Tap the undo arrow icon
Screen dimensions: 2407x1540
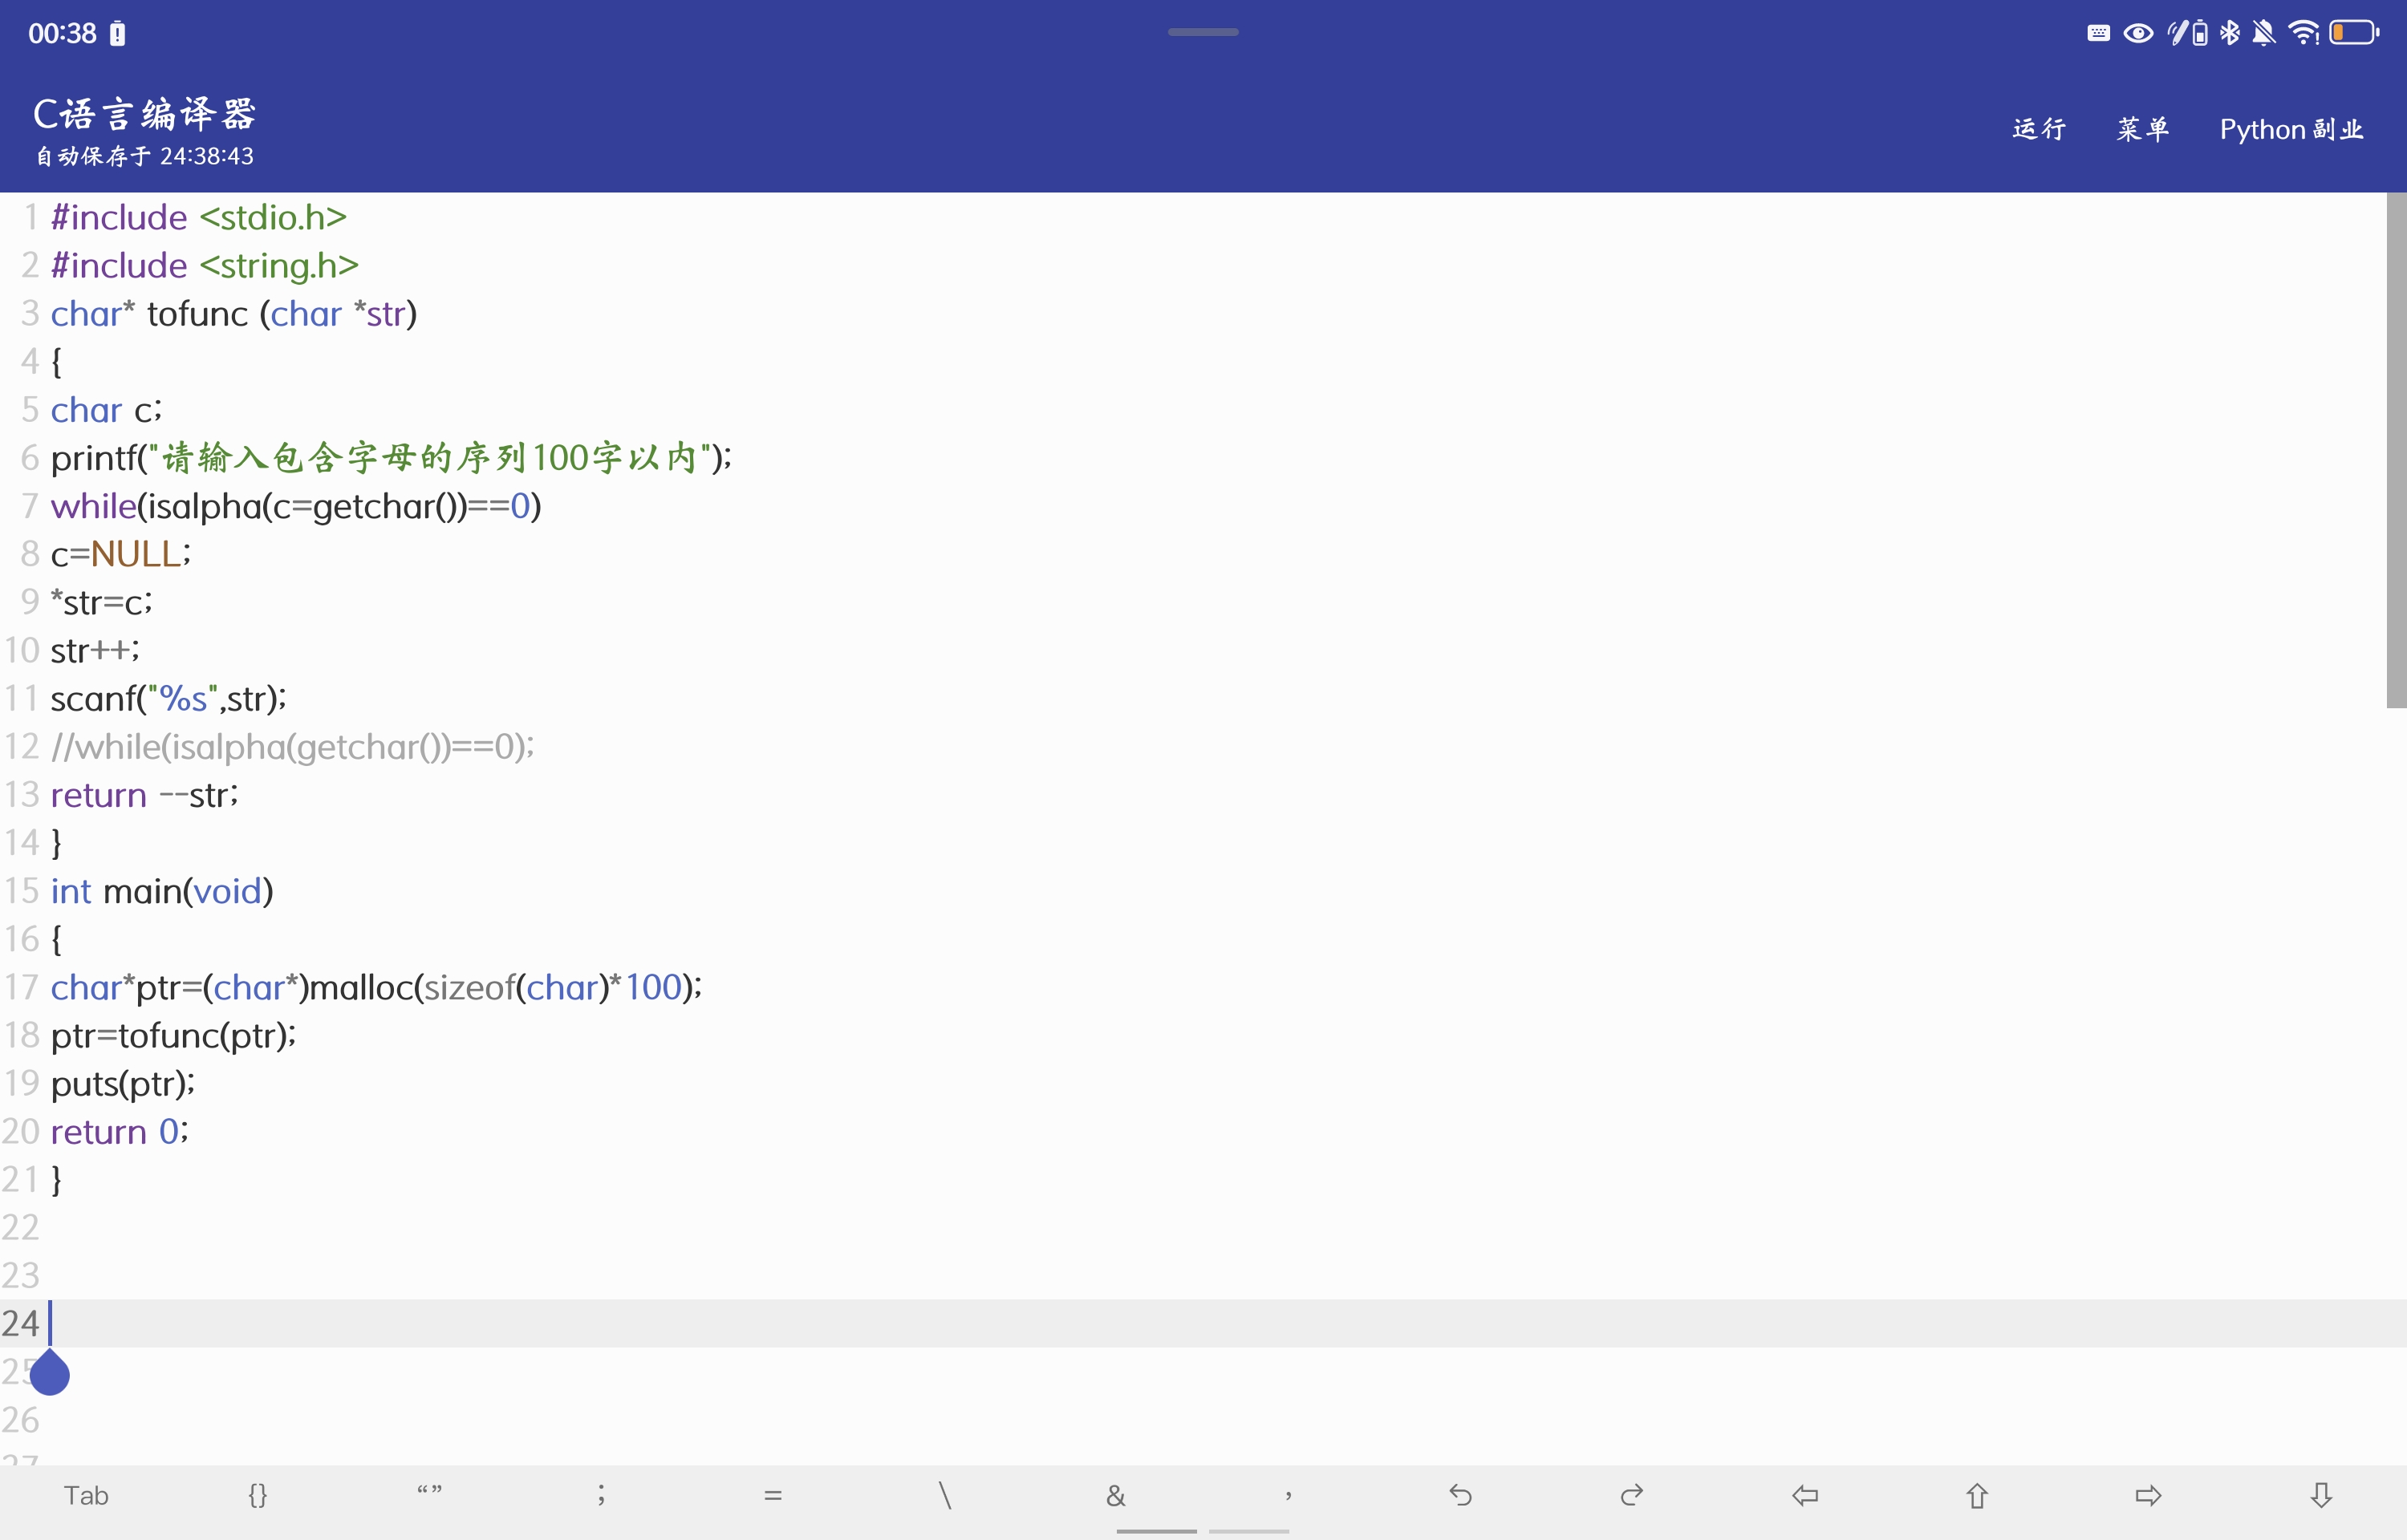[1460, 1495]
